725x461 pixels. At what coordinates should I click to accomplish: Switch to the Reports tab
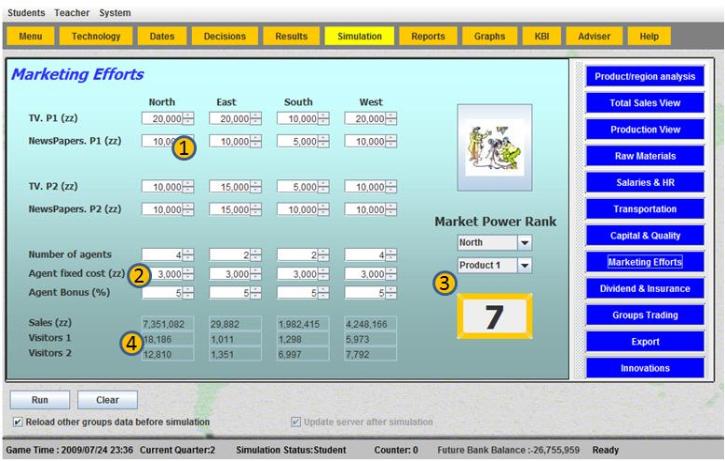click(x=428, y=36)
